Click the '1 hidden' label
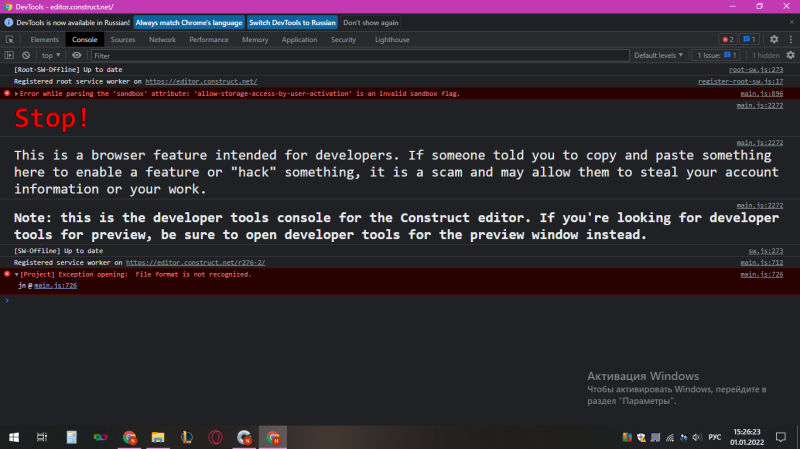Viewport: 800px width, 449px height. pos(765,55)
